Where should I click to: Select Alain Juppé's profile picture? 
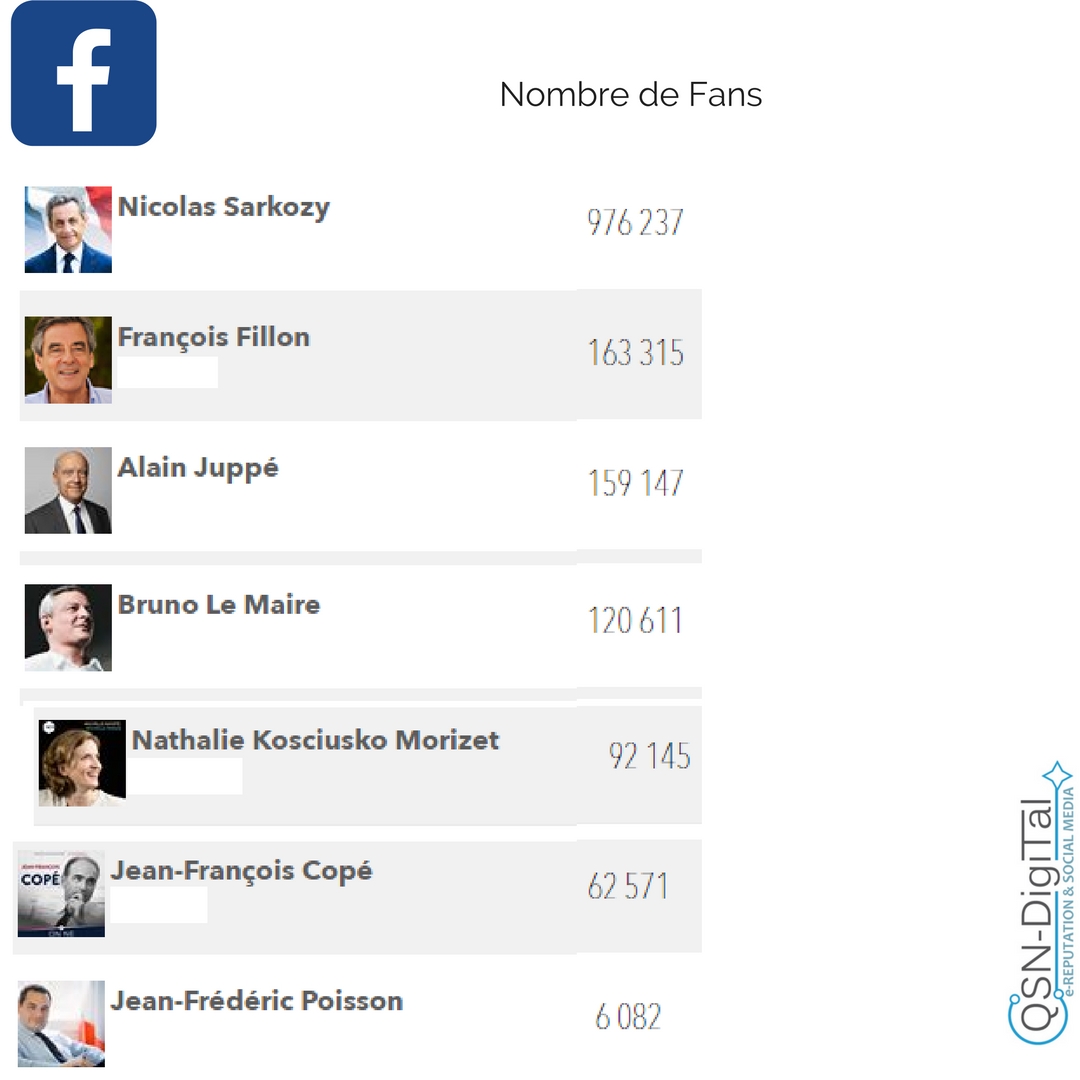(x=68, y=490)
